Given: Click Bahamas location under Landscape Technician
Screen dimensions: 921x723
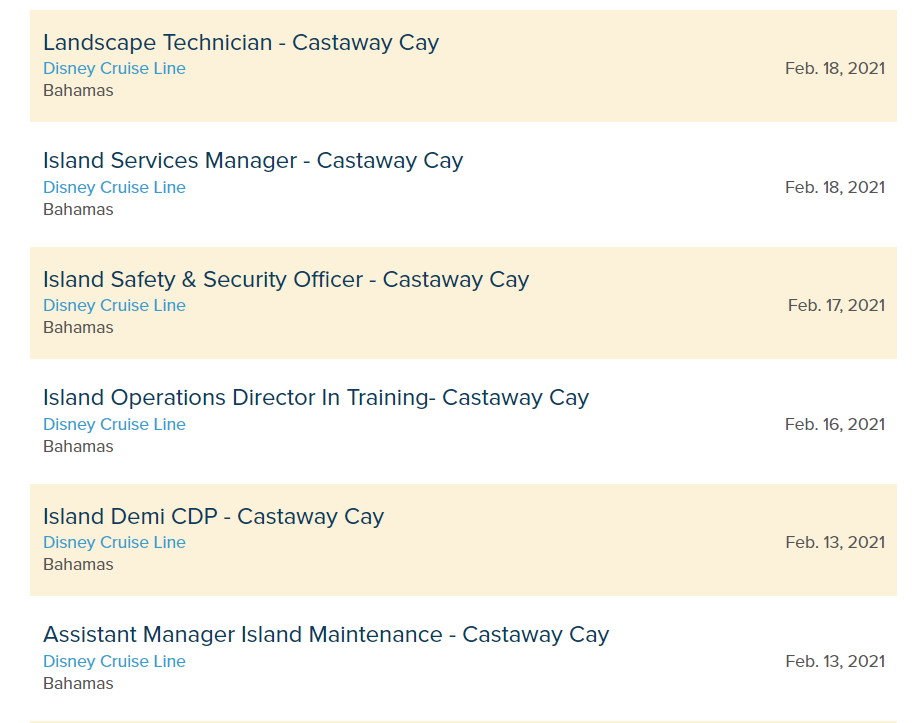Looking at the screenshot, I should [x=78, y=91].
